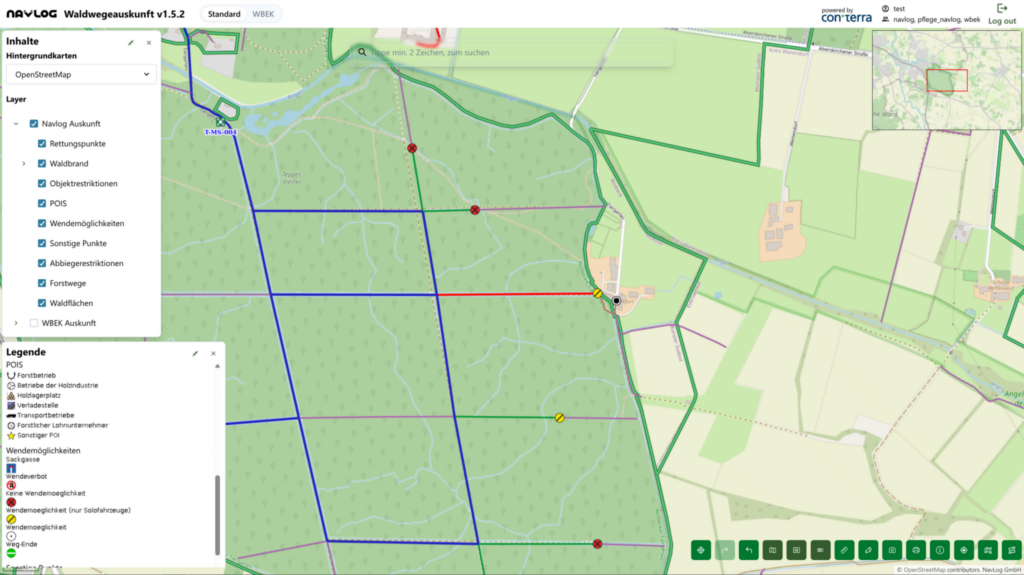Click the locate-me target button
Screen dimensions: 1024x575
click(x=964, y=550)
